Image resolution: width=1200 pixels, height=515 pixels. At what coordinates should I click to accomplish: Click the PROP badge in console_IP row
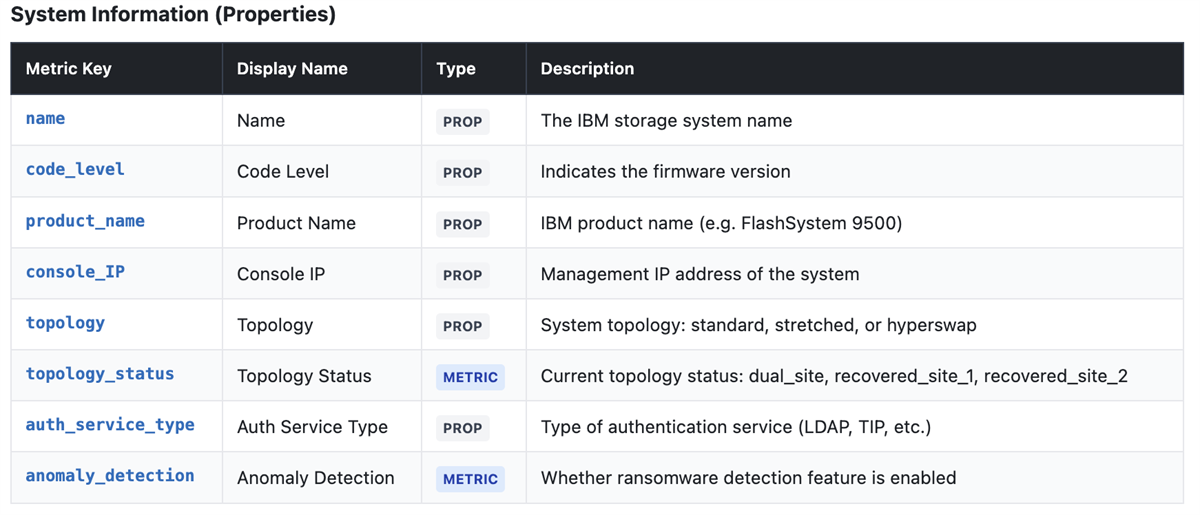463,275
